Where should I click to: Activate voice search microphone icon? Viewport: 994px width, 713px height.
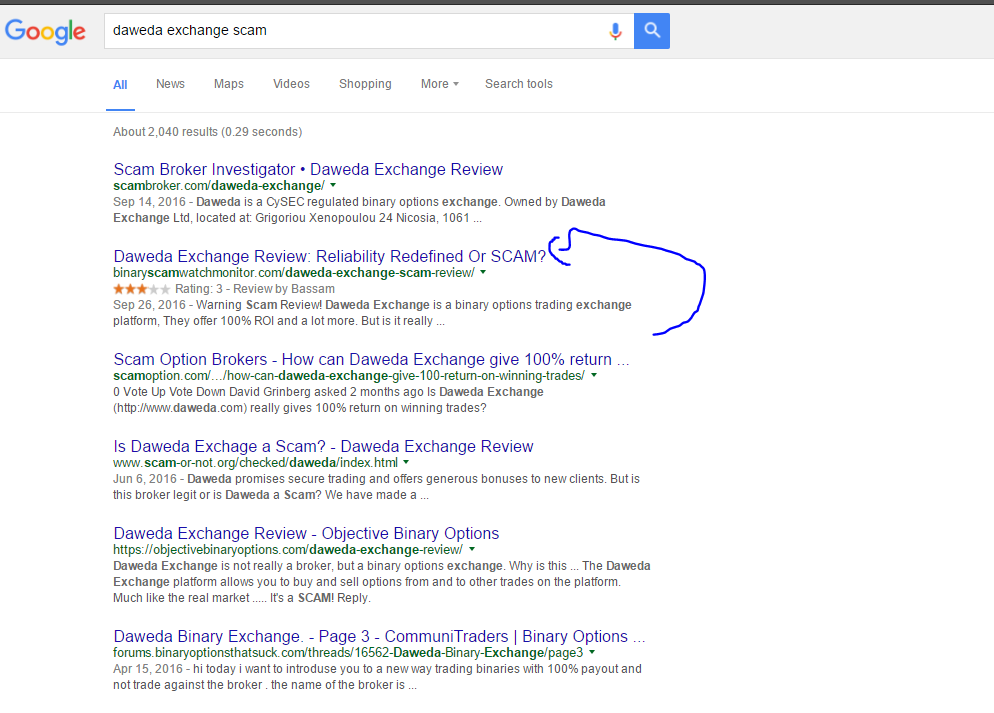(615, 30)
